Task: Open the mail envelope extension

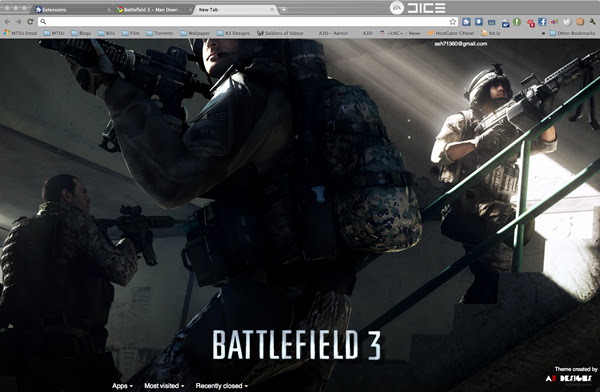Action: click(x=491, y=22)
